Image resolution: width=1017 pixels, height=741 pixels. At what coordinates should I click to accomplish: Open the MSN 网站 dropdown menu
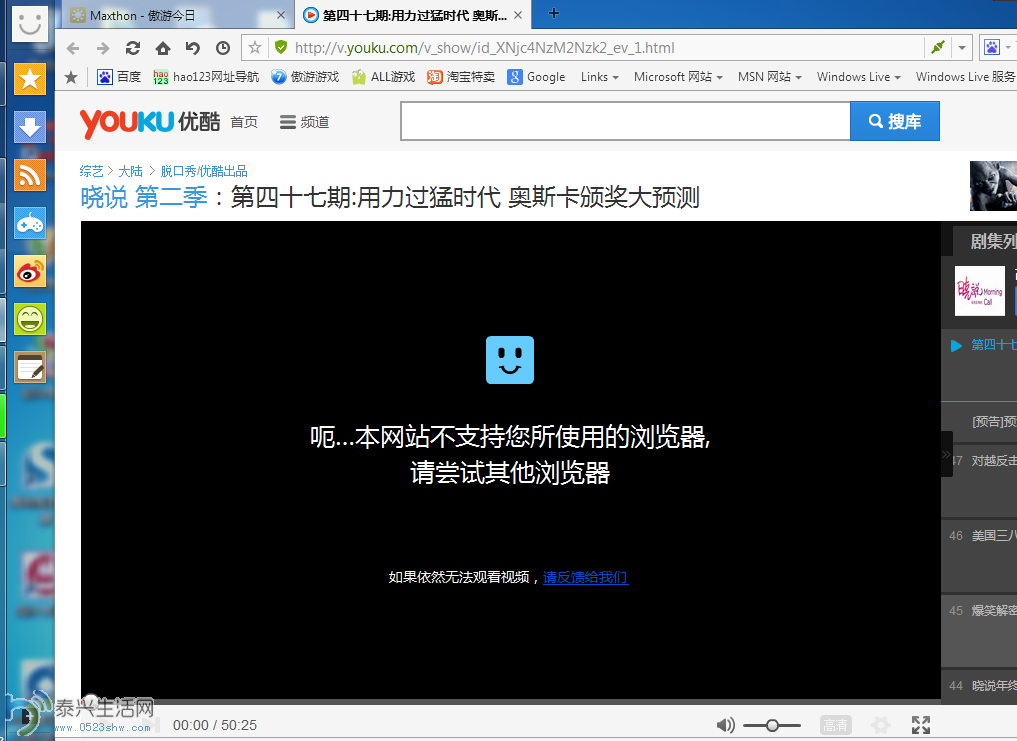click(769, 76)
